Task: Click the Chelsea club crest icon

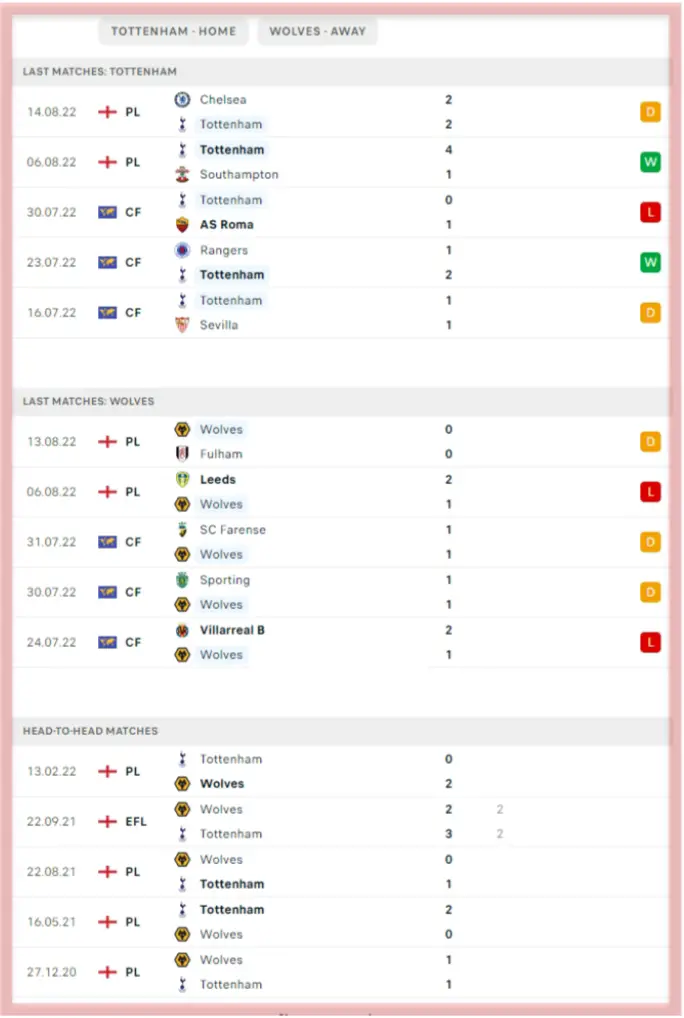Action: pos(182,99)
